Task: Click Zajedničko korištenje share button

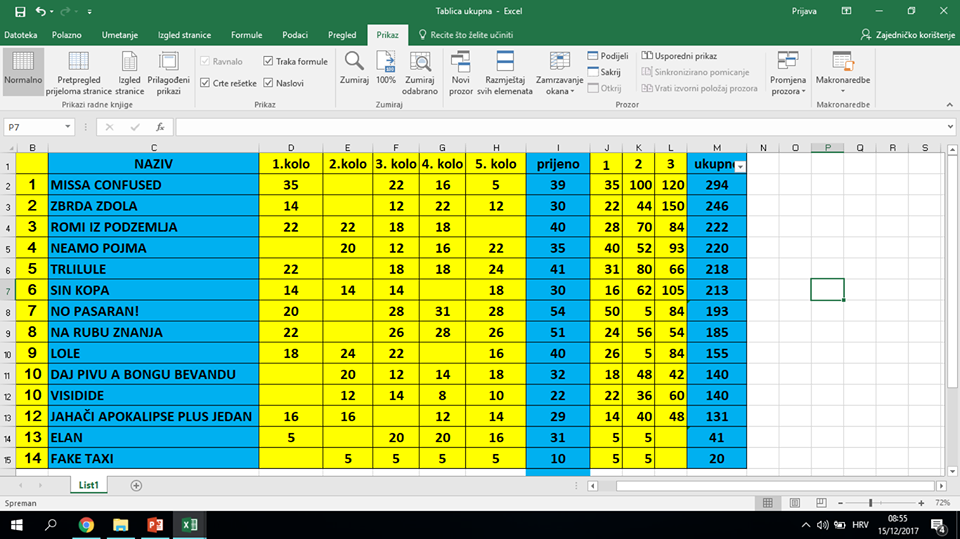Action: 907,35
